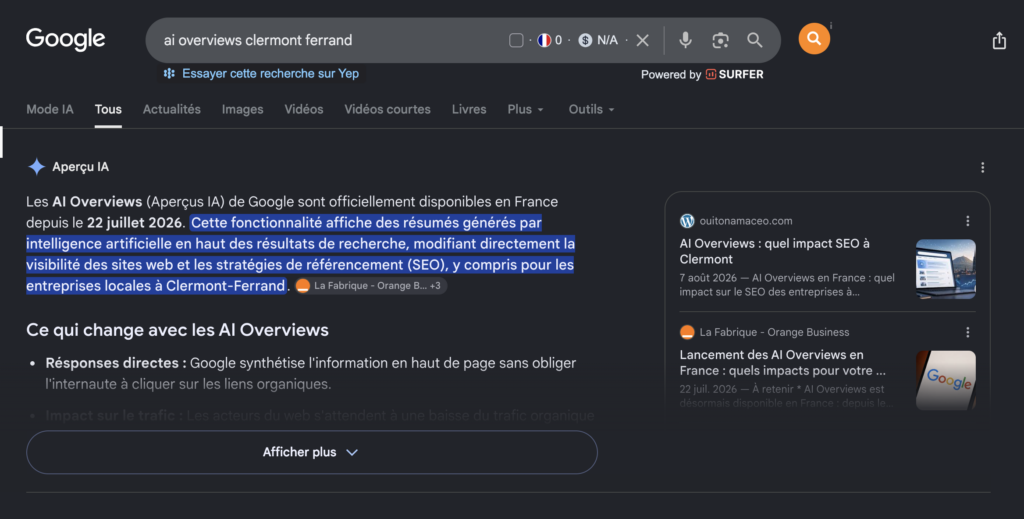Open the Vidéos tab

point(304,110)
